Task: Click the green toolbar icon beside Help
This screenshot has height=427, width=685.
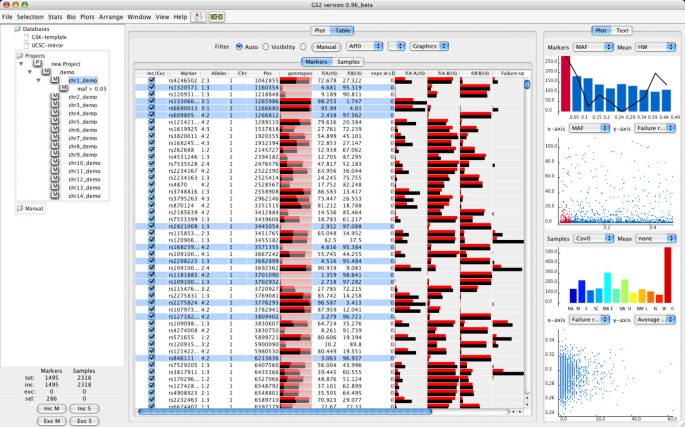Action: [x=215, y=17]
